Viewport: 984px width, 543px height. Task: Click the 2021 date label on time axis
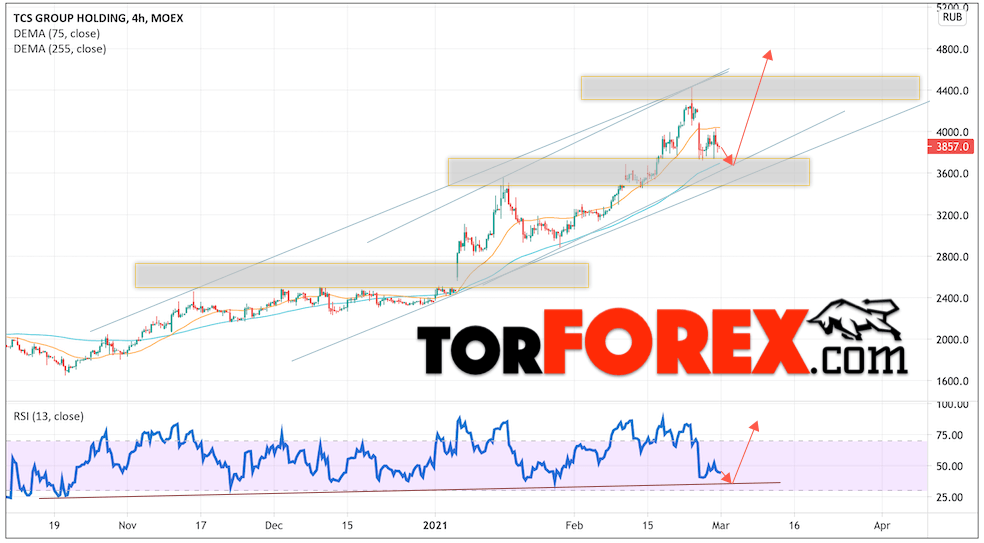(435, 525)
